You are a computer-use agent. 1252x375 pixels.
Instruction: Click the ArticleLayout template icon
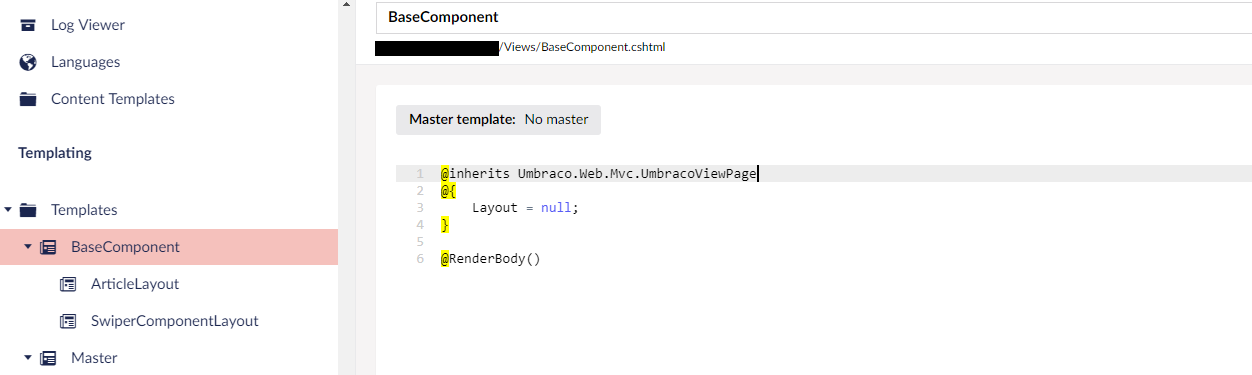click(68, 284)
